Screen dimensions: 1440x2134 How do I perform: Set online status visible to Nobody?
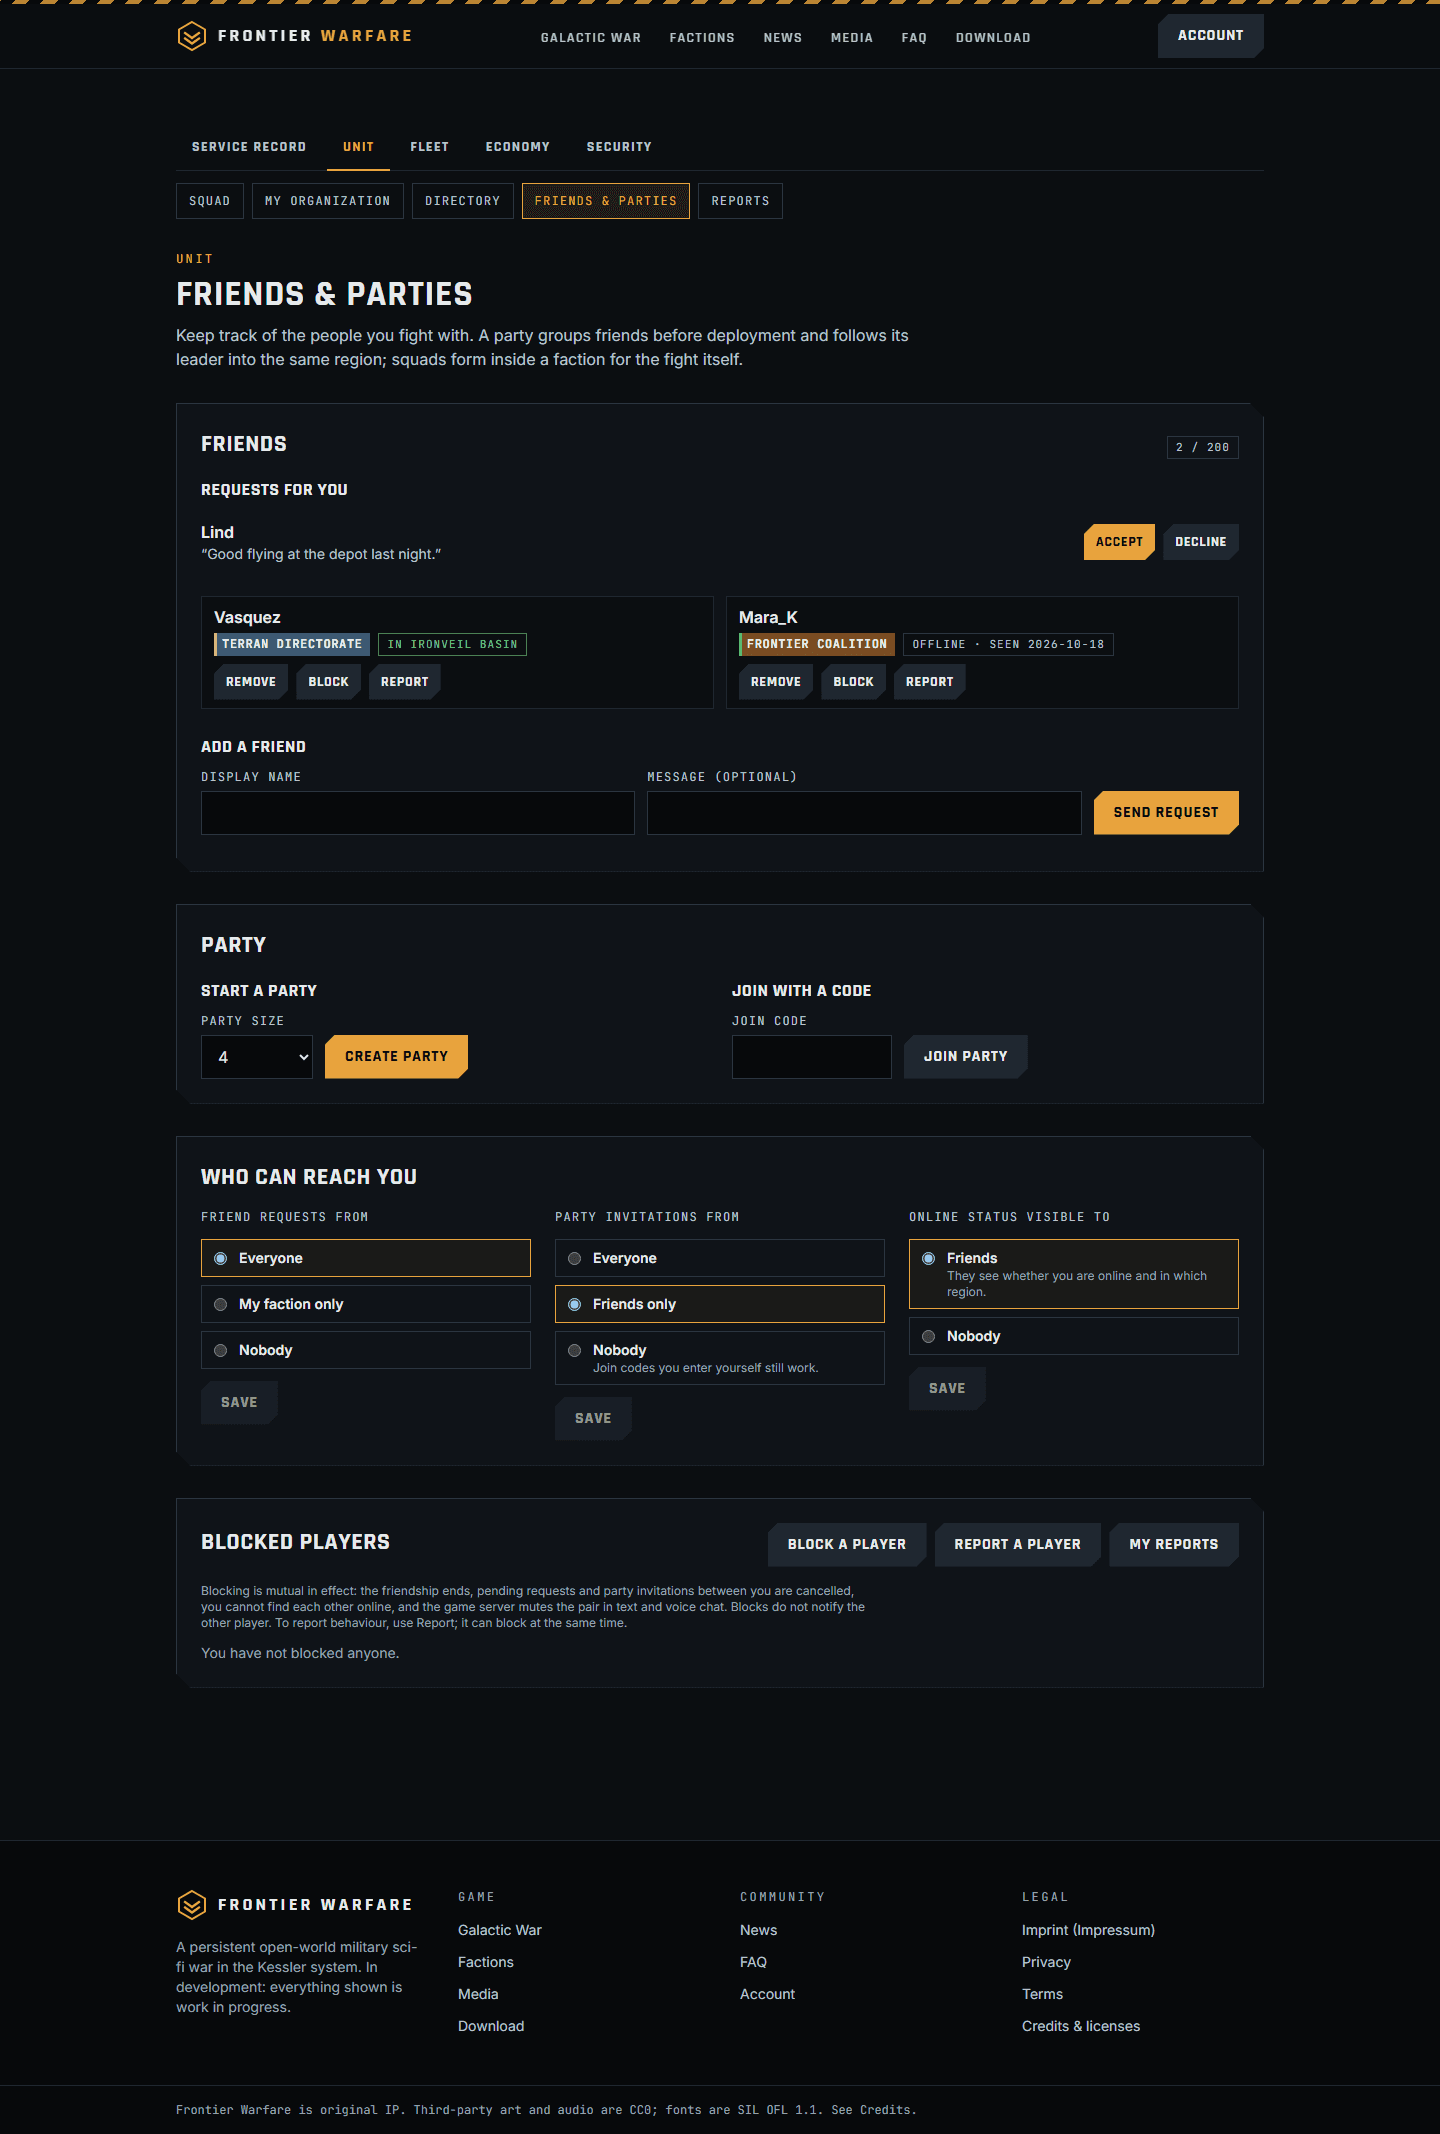pyautogui.click(x=1074, y=1336)
